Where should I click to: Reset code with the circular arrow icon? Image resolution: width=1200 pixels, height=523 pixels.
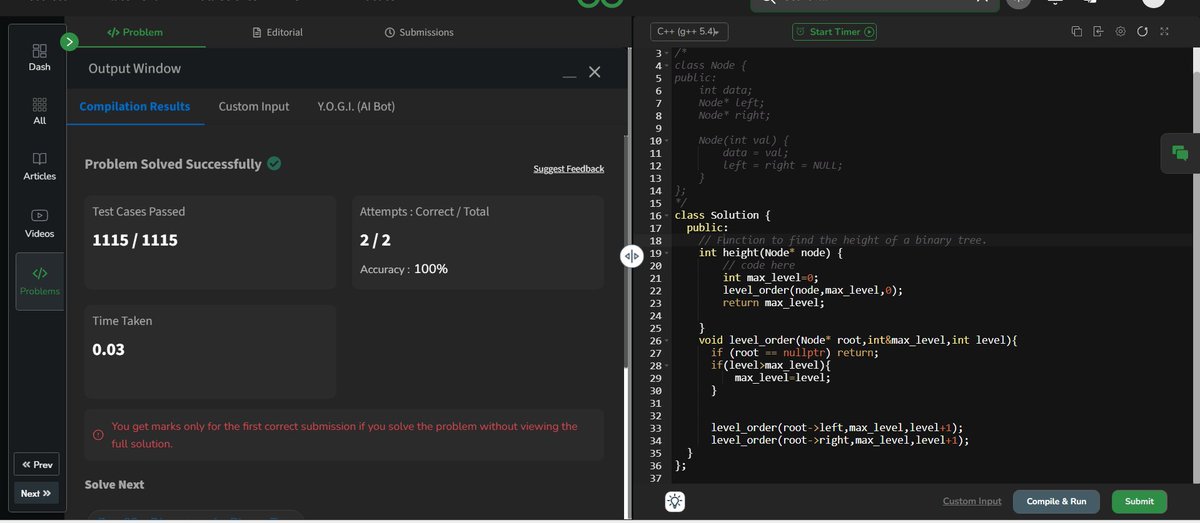(1142, 32)
